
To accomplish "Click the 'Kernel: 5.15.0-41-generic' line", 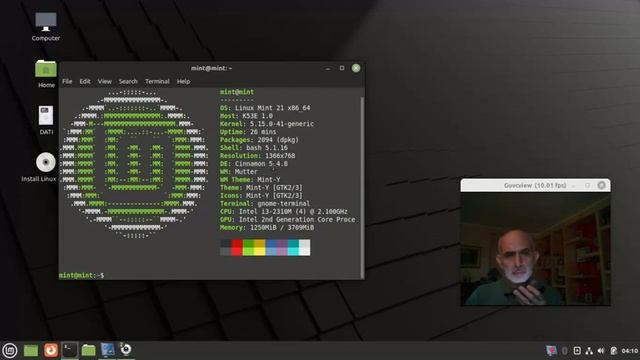I will [x=267, y=124].
